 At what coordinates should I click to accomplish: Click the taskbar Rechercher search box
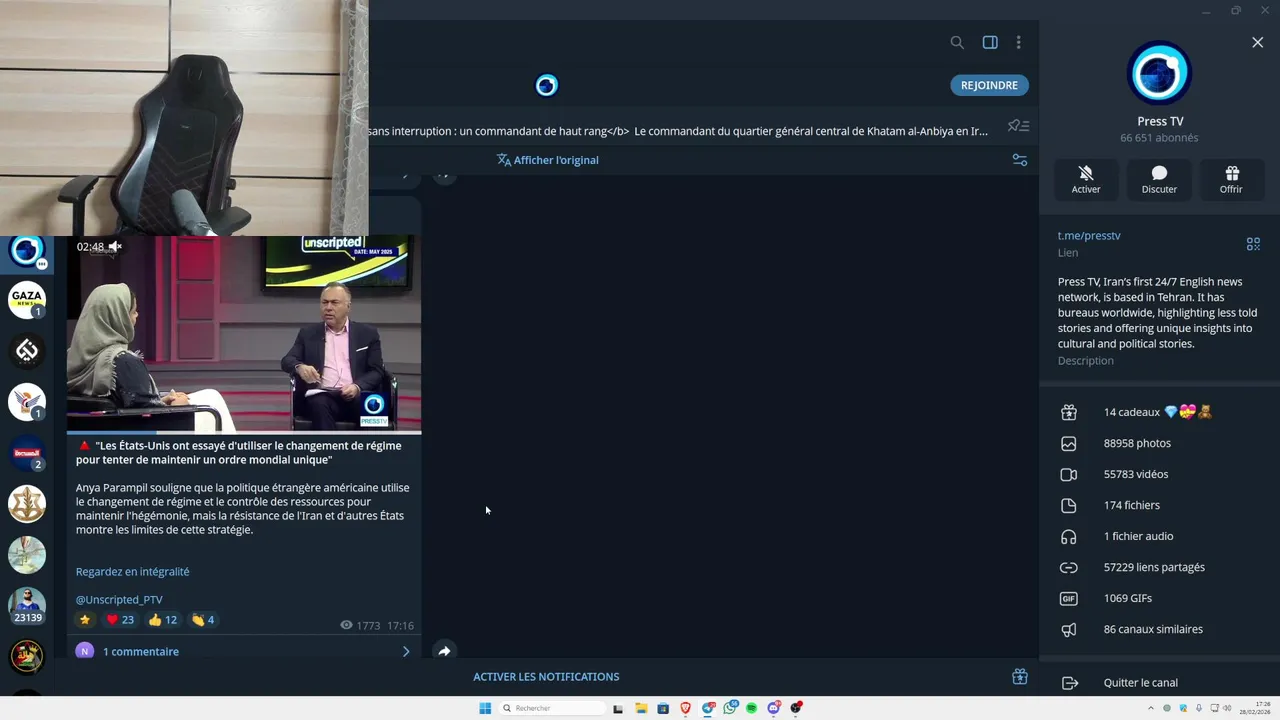coord(553,708)
